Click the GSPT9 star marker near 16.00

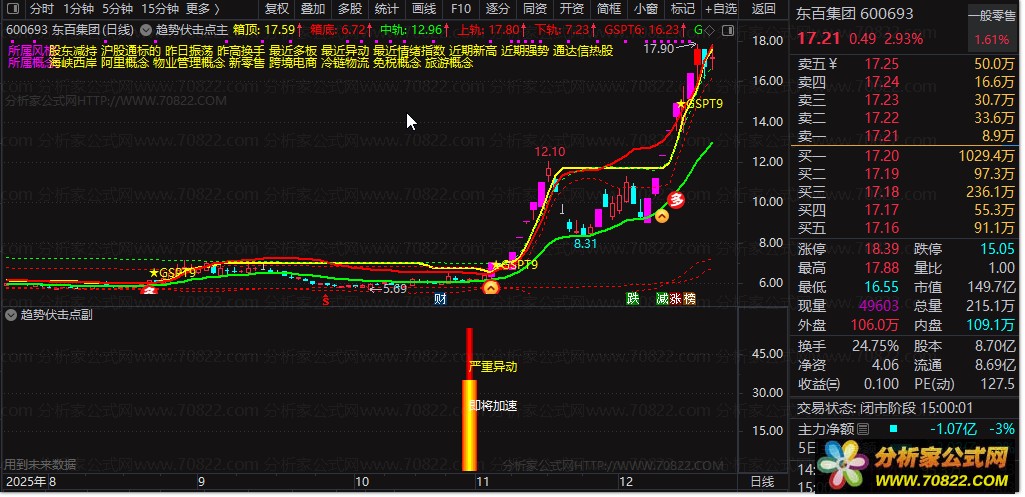click(x=700, y=103)
